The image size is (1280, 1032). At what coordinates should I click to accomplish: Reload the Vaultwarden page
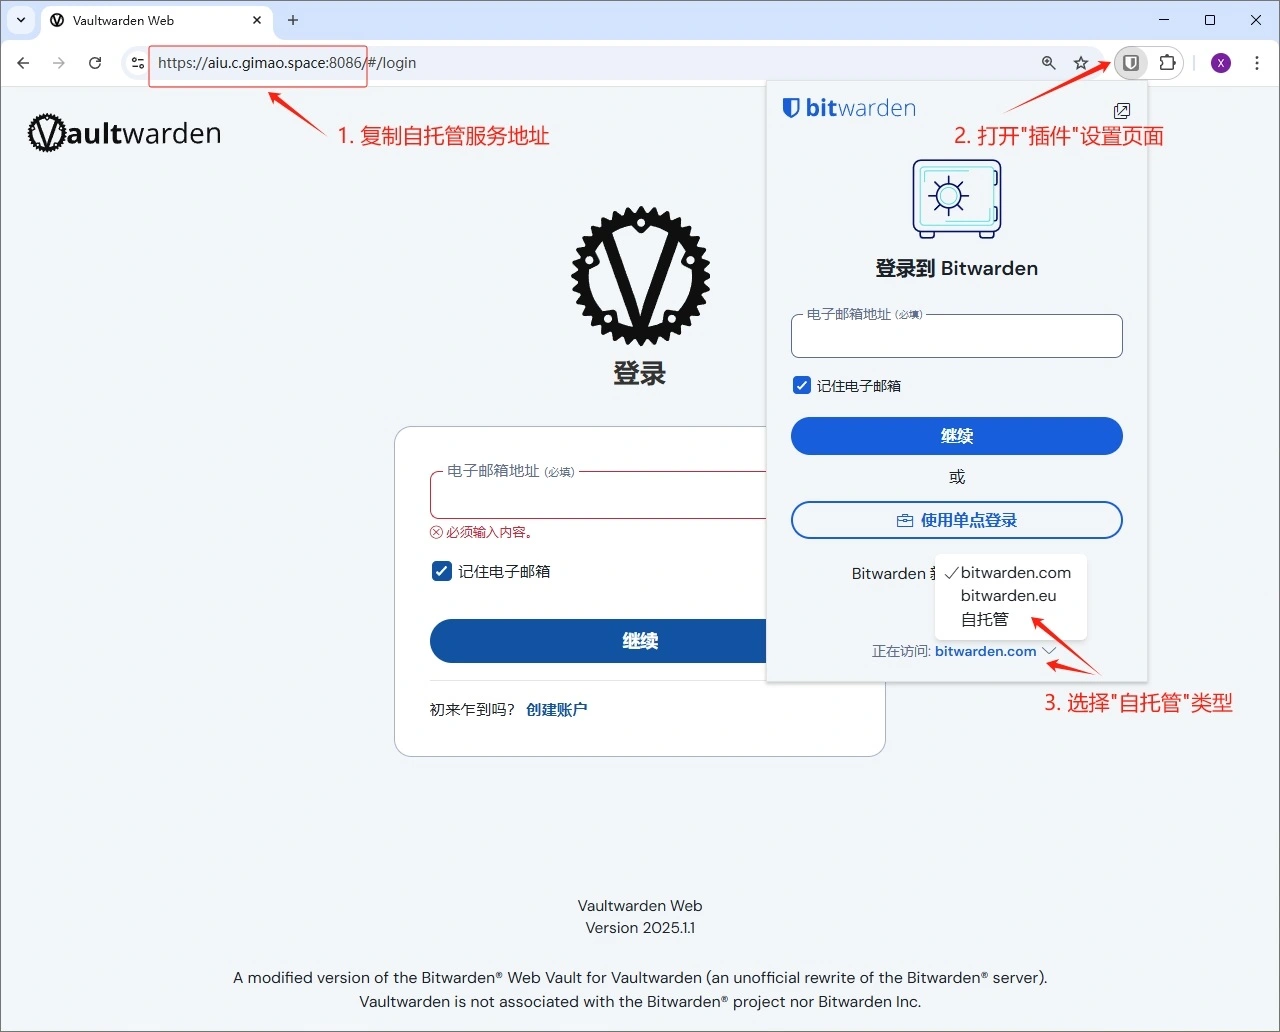95,63
